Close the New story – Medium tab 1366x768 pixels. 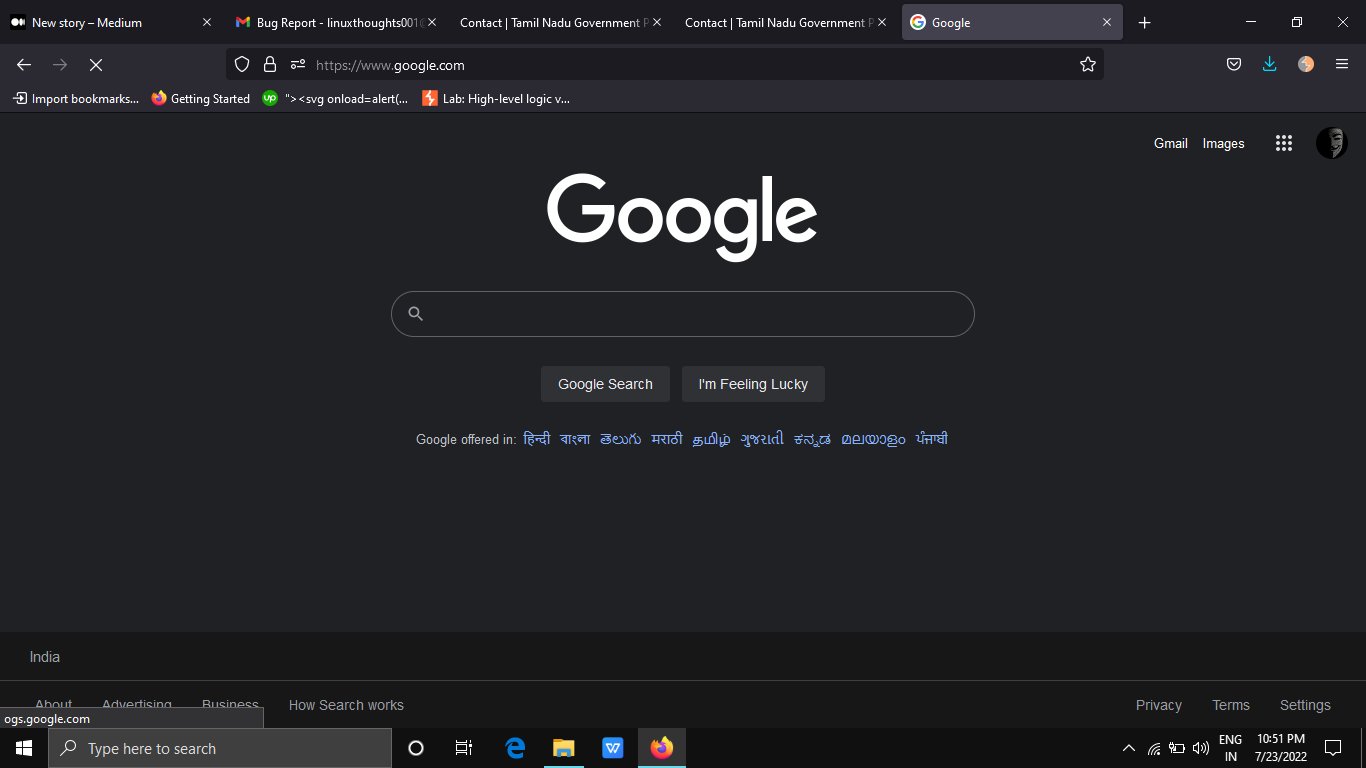click(207, 22)
